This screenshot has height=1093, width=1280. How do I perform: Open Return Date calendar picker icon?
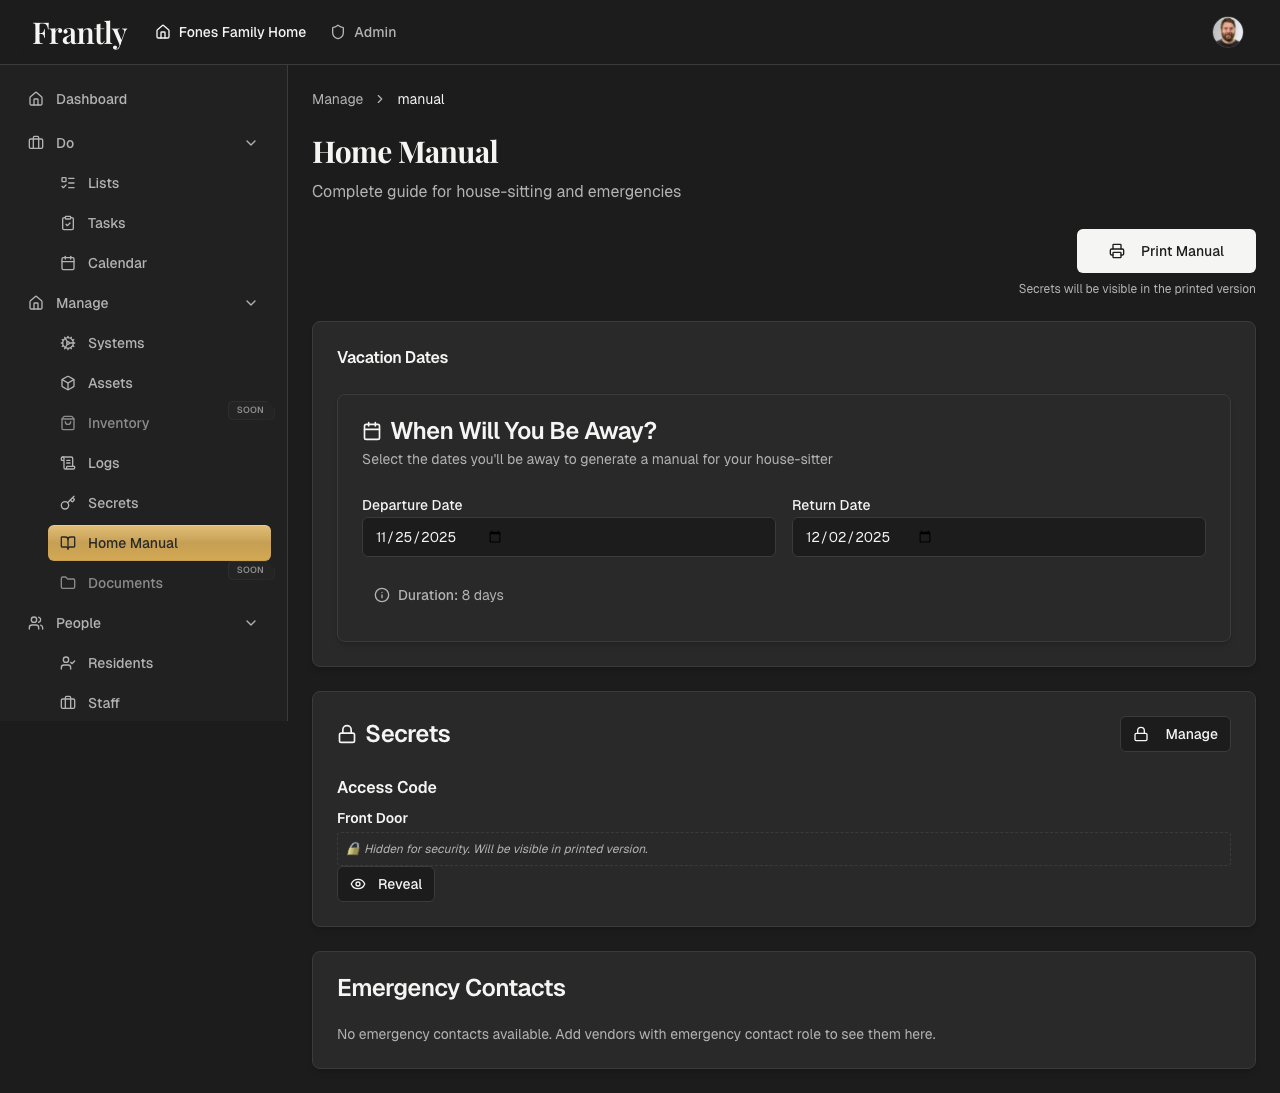point(925,537)
